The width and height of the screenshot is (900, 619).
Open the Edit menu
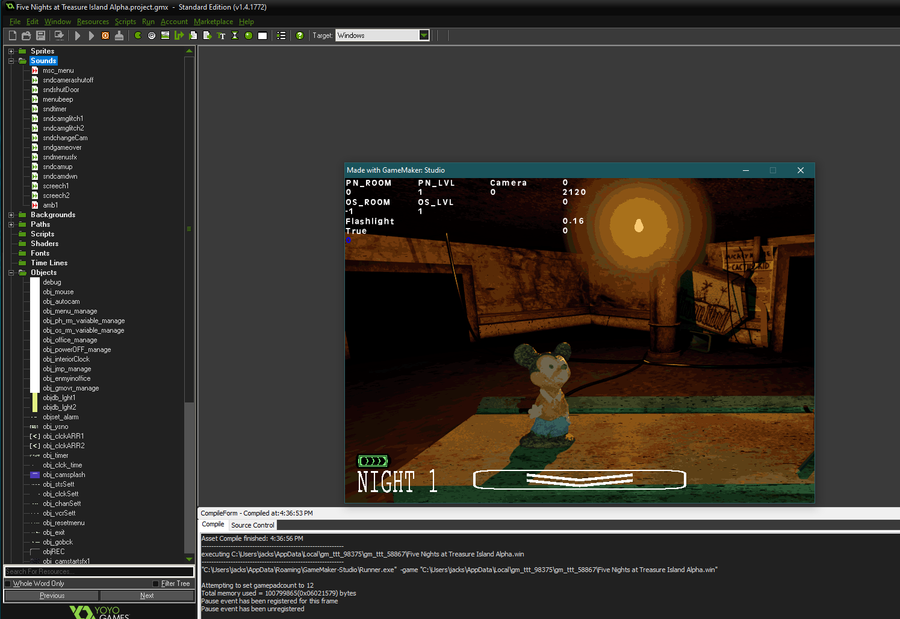tap(33, 22)
